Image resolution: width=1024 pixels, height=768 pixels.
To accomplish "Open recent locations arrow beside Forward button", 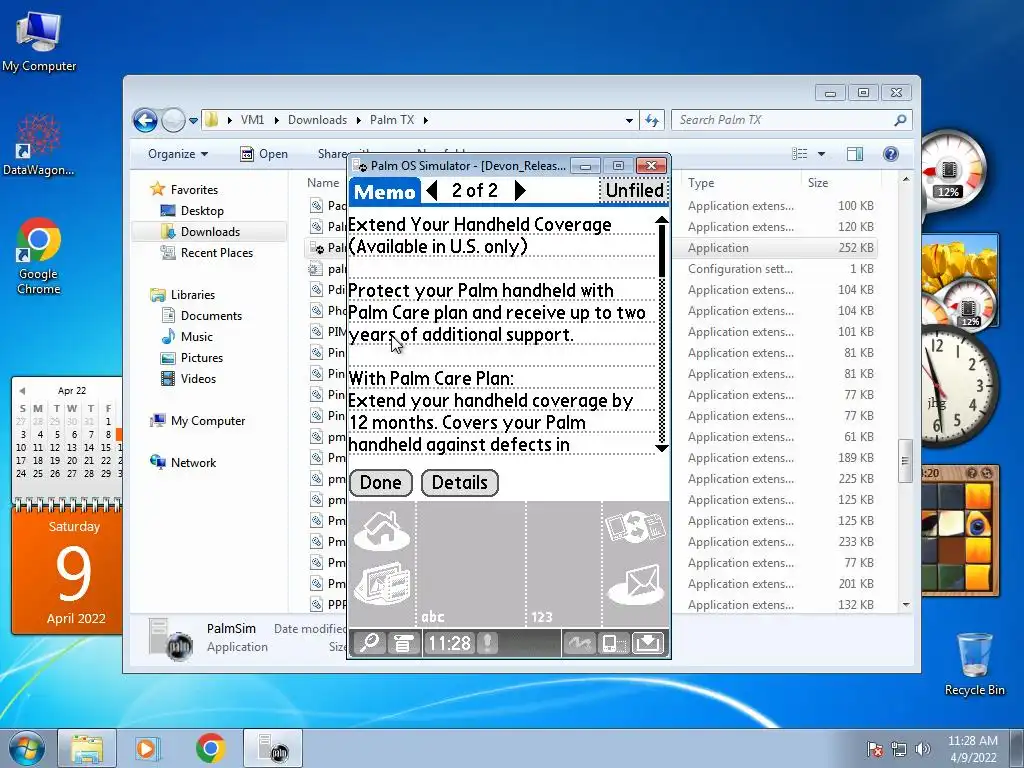I will tap(193, 120).
